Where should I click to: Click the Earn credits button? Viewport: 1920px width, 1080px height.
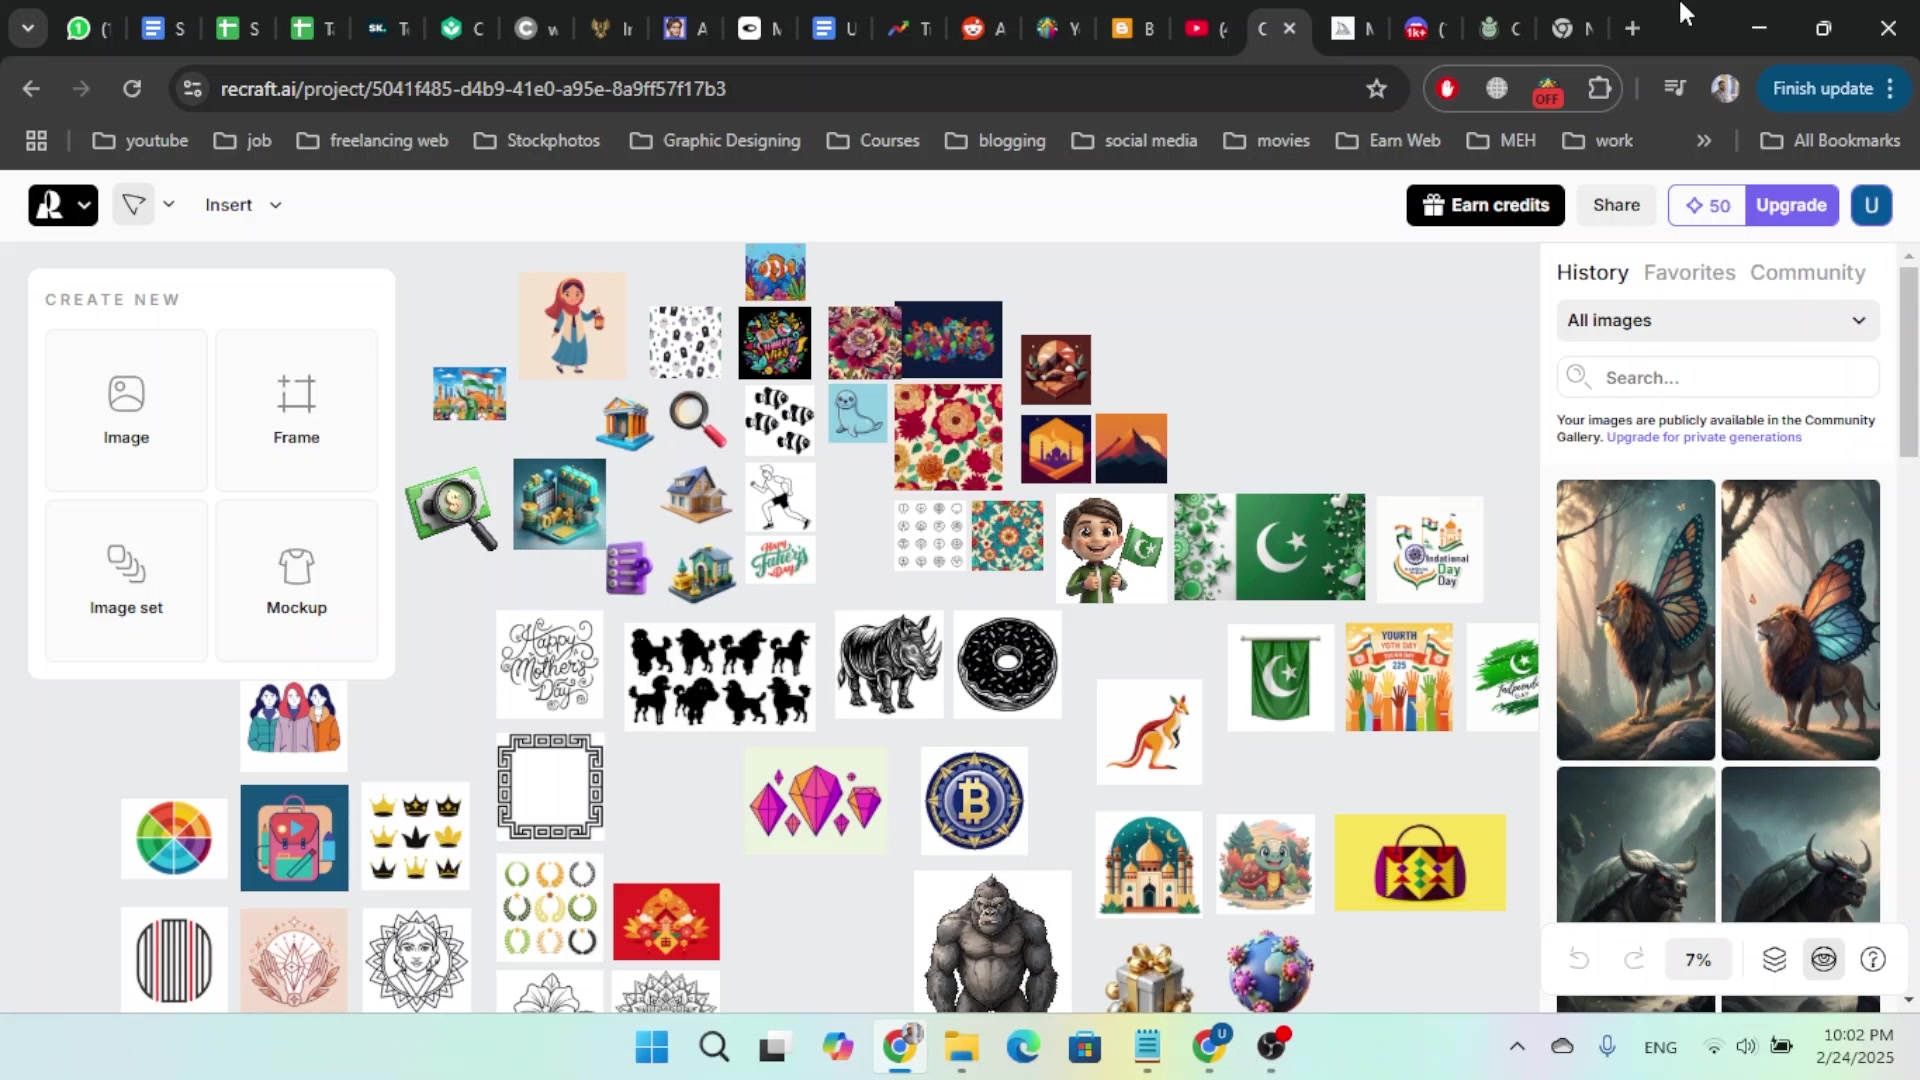point(1485,205)
